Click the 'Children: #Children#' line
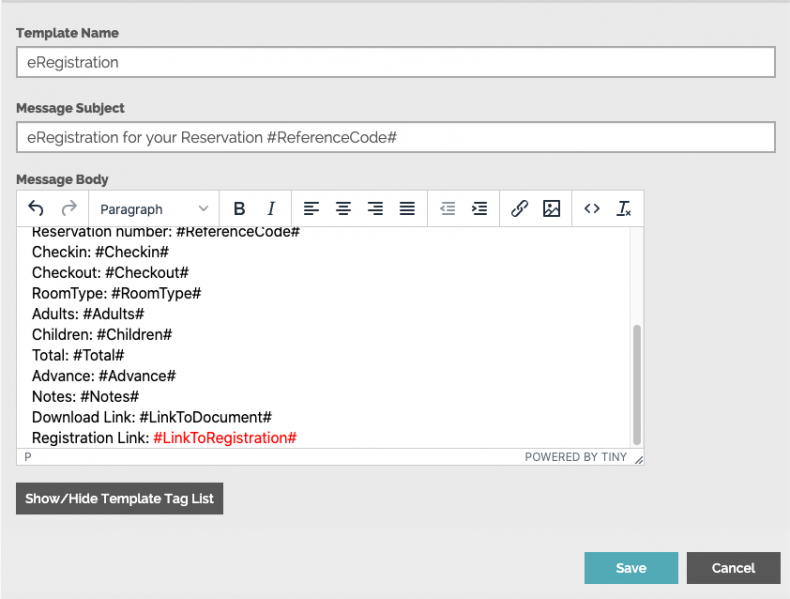790x599 pixels. click(x=102, y=335)
